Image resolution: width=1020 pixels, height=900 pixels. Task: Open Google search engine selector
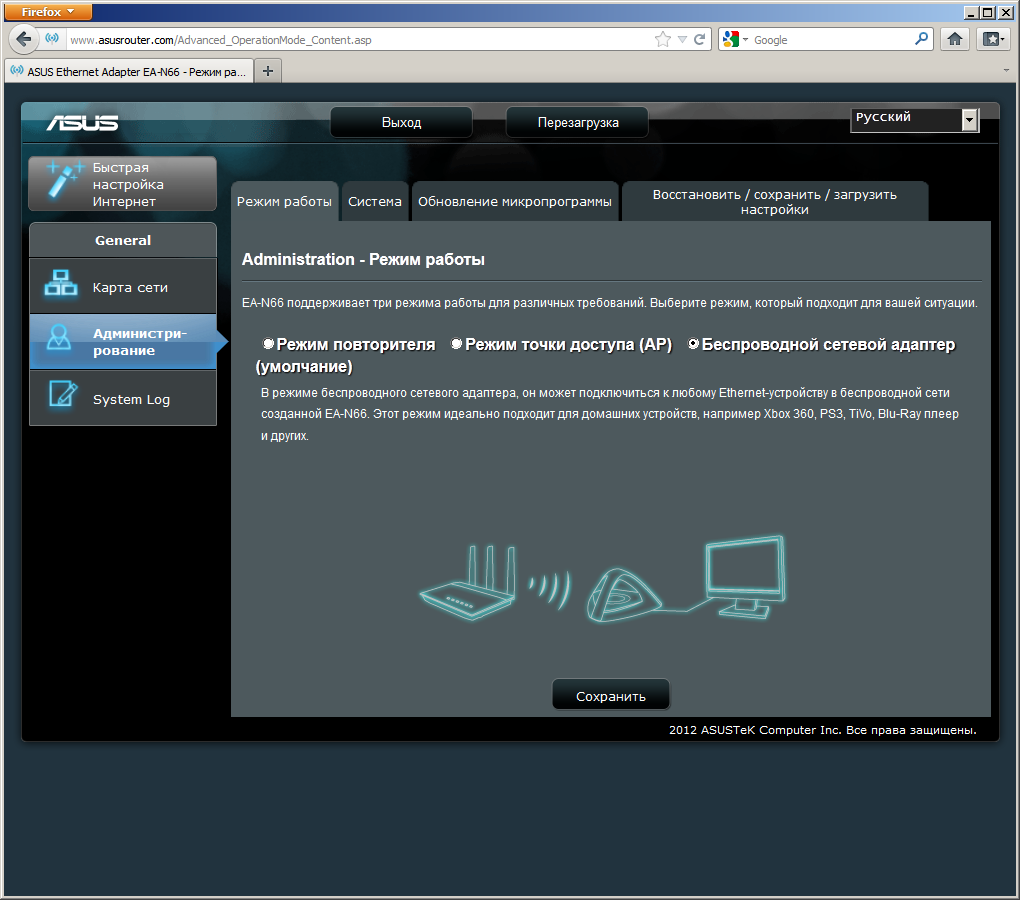pos(735,40)
